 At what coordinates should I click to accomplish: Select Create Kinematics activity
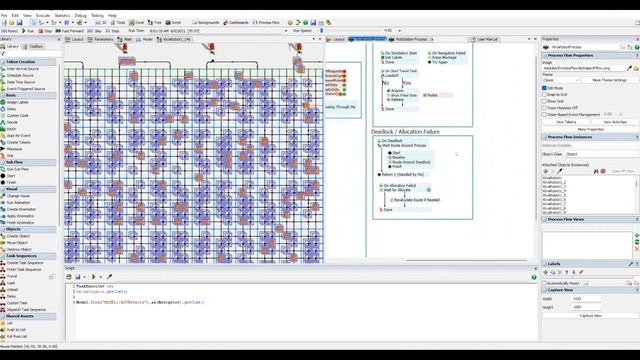tap(21, 209)
